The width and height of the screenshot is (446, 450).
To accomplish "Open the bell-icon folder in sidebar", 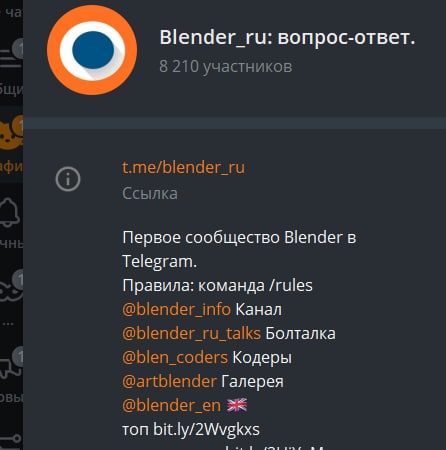I will pyautogui.click(x=9, y=212).
